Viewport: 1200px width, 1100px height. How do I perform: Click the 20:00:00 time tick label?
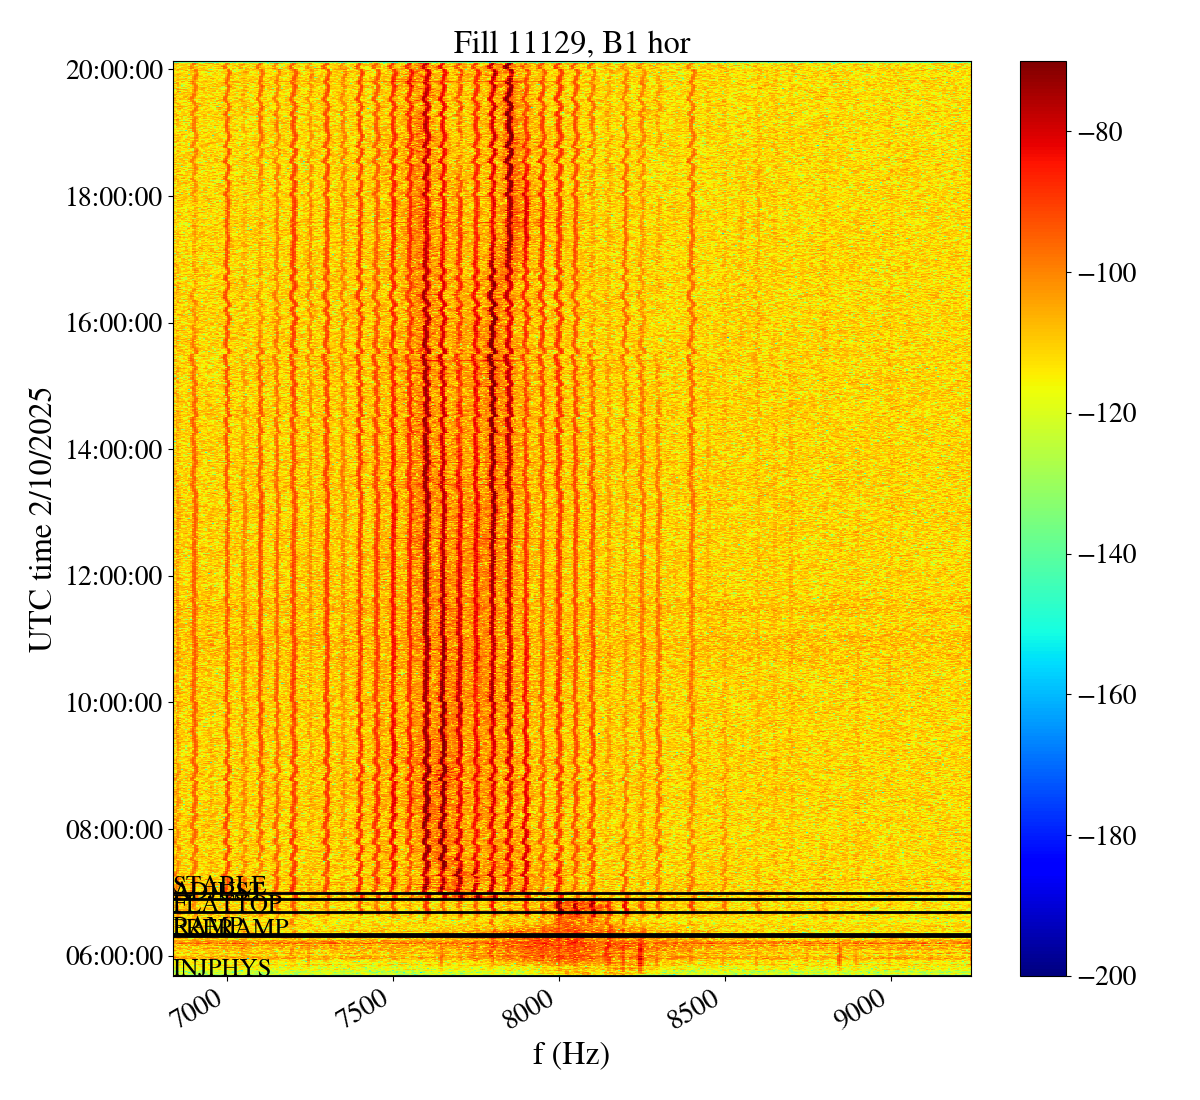[x=114, y=70]
